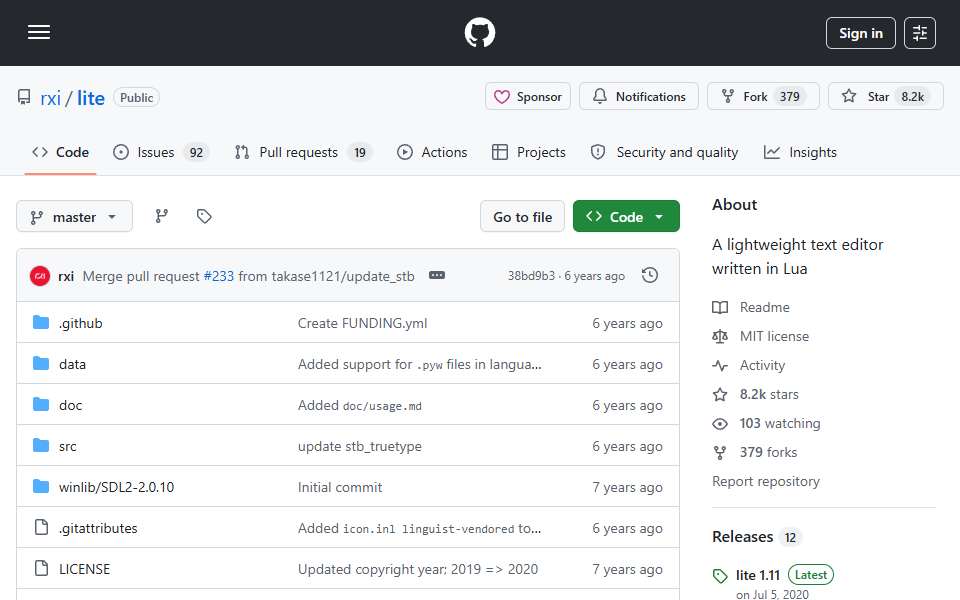Click the Go to file button
Viewport: 960px width, 600px height.
[522, 216]
